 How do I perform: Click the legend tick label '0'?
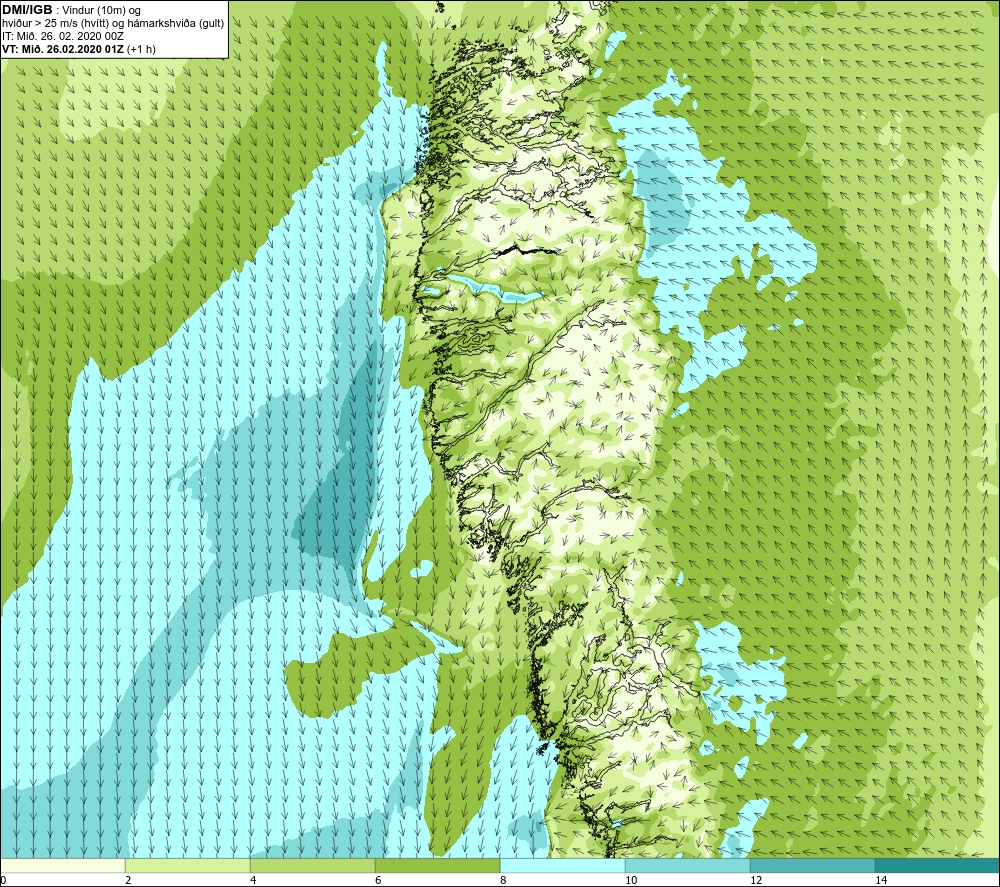3,881
